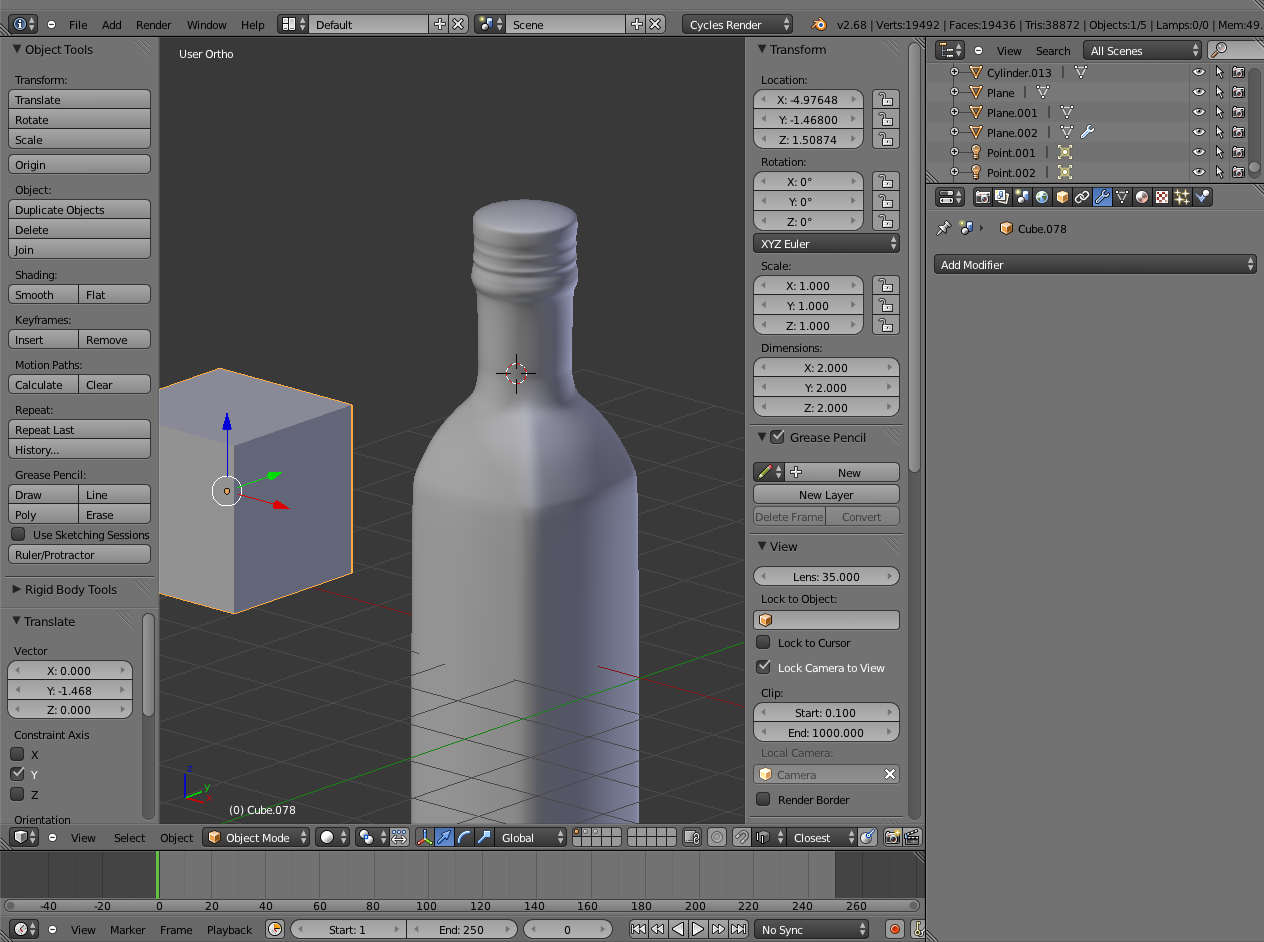
Task: Open the Scene properties tab icon
Action: [x=1022, y=197]
